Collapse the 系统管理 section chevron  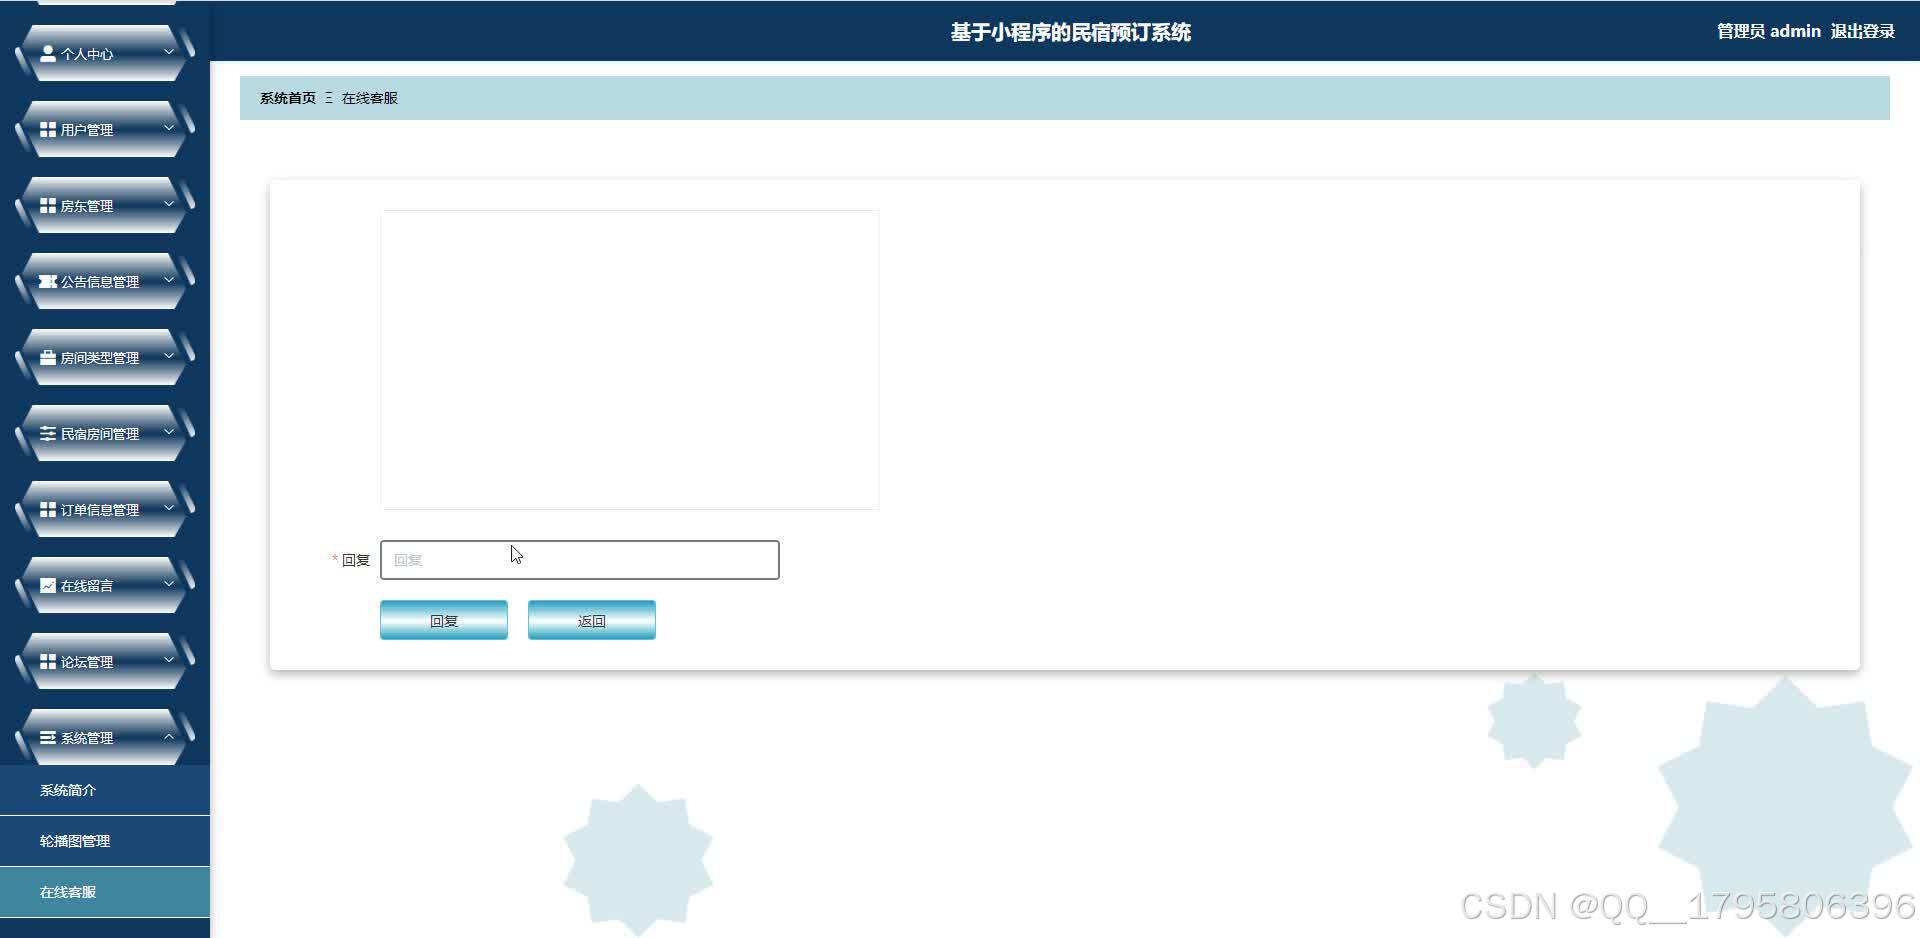click(x=168, y=737)
